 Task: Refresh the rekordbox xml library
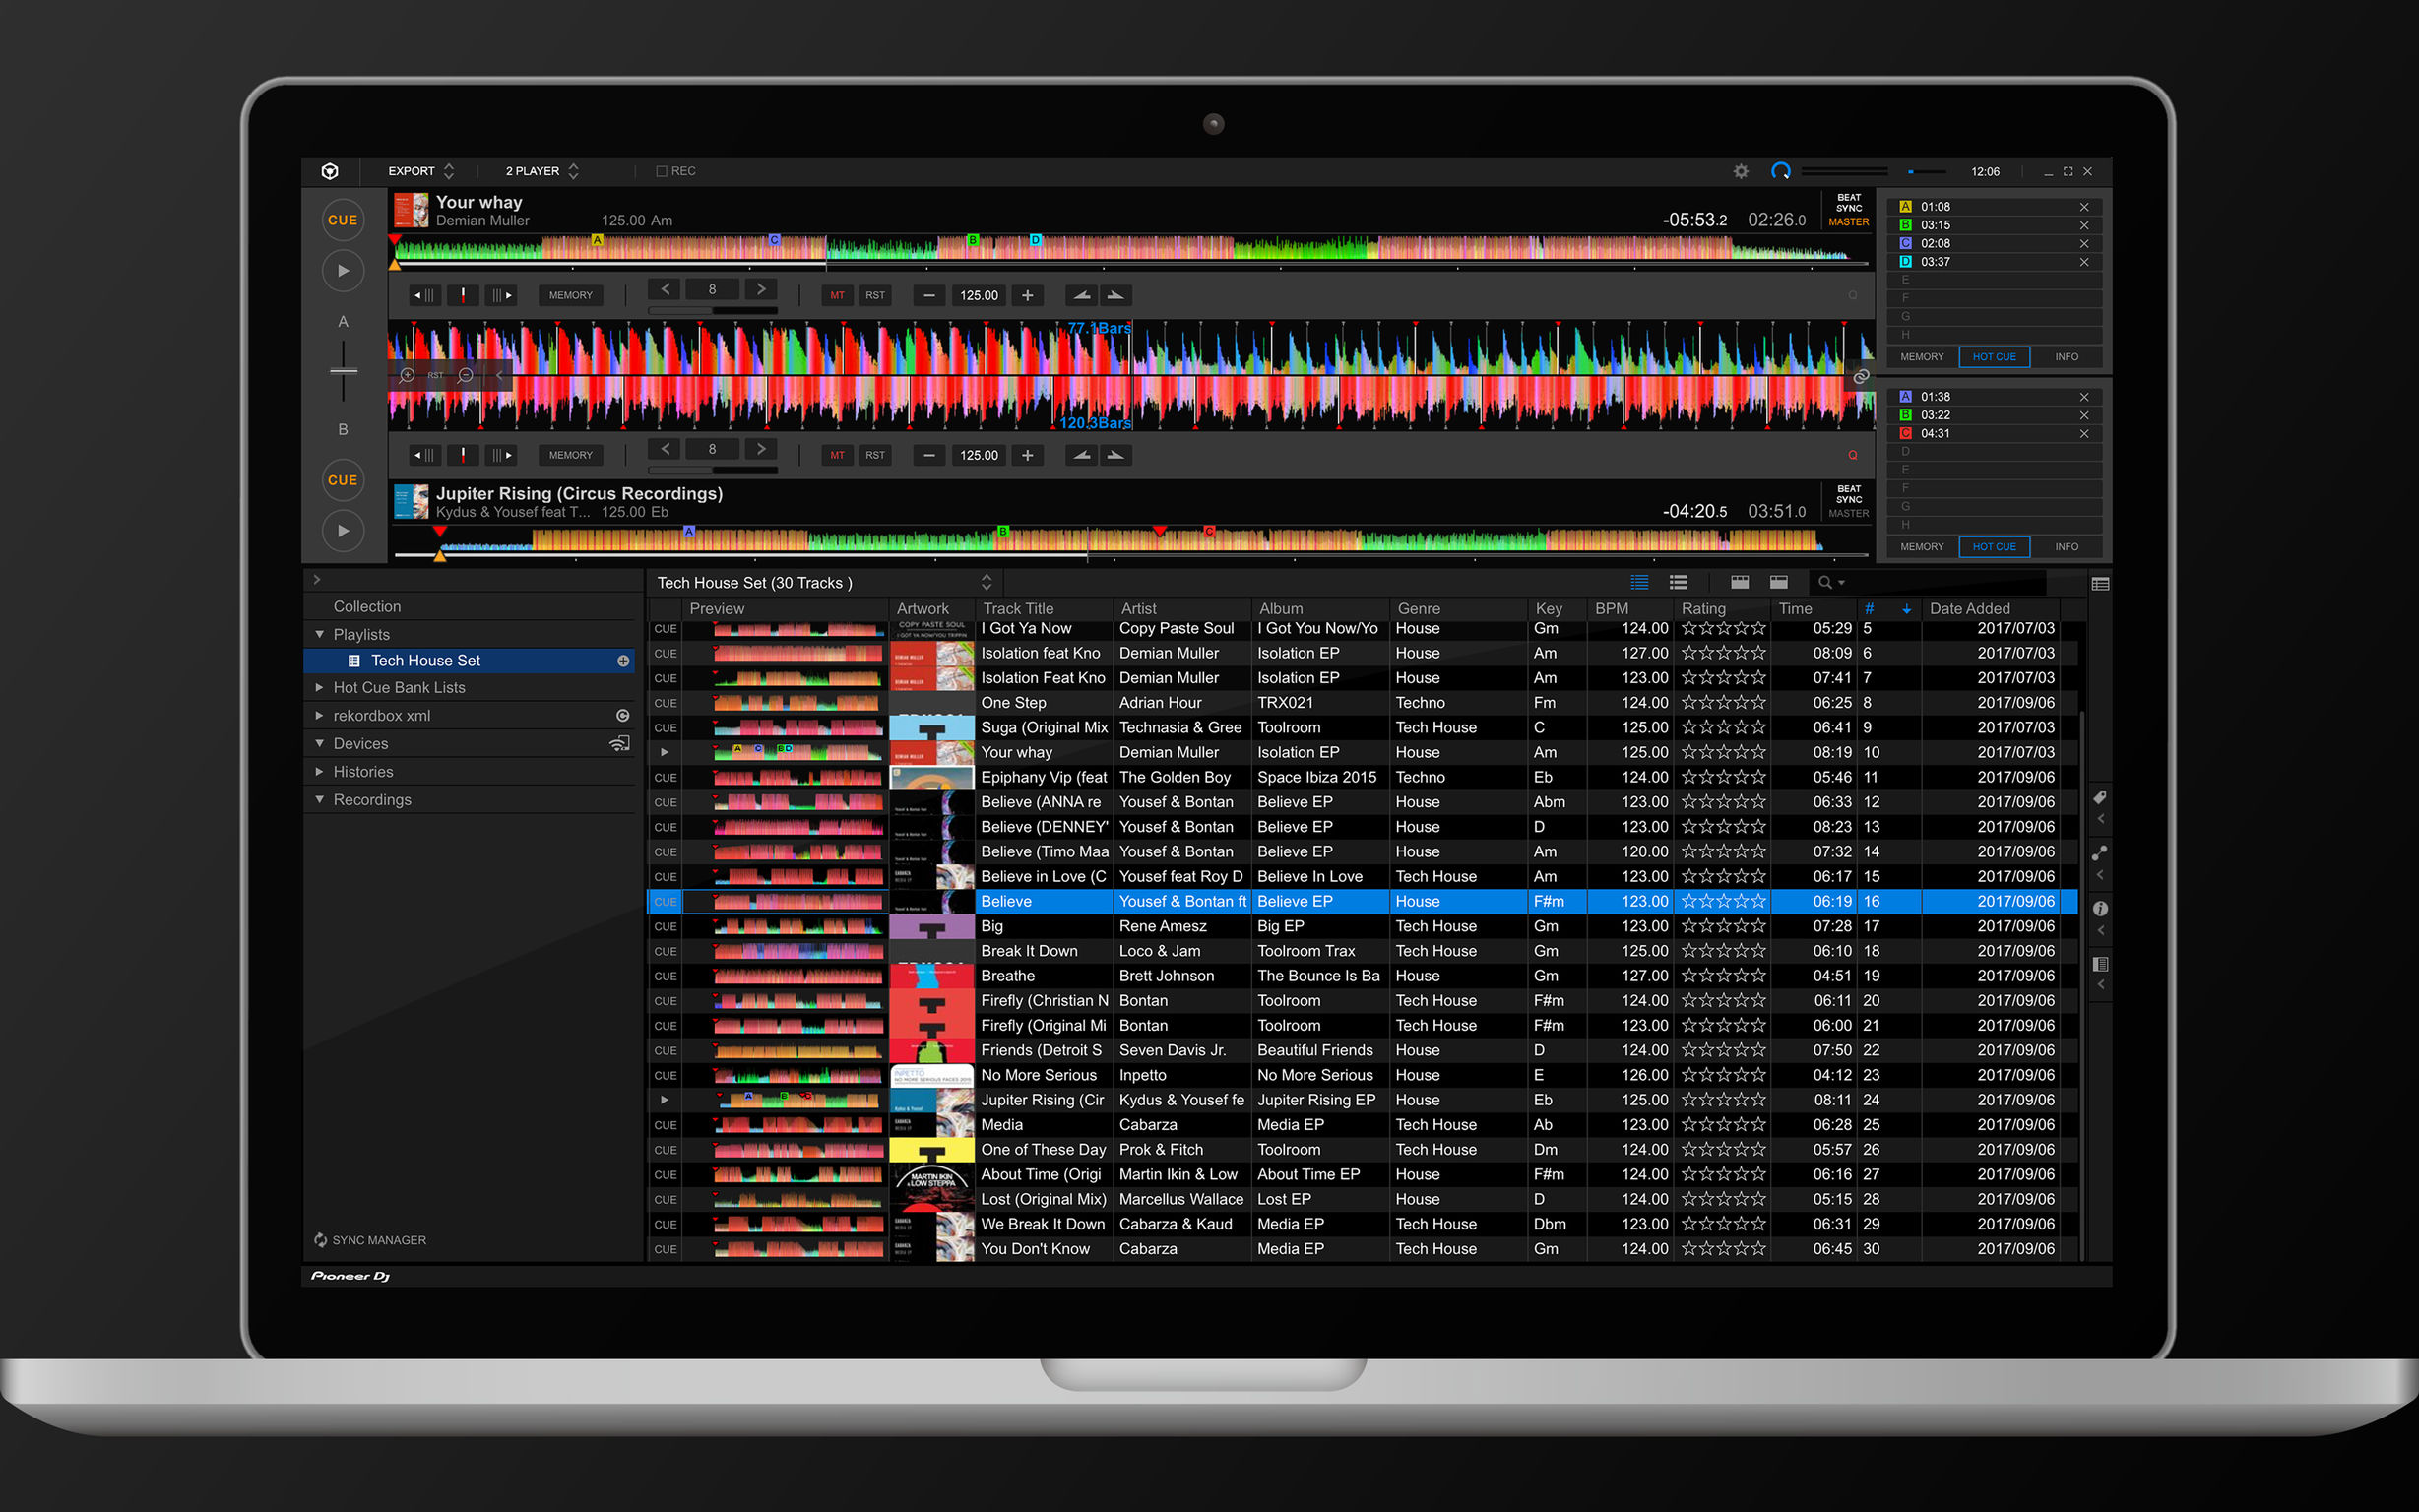(623, 716)
